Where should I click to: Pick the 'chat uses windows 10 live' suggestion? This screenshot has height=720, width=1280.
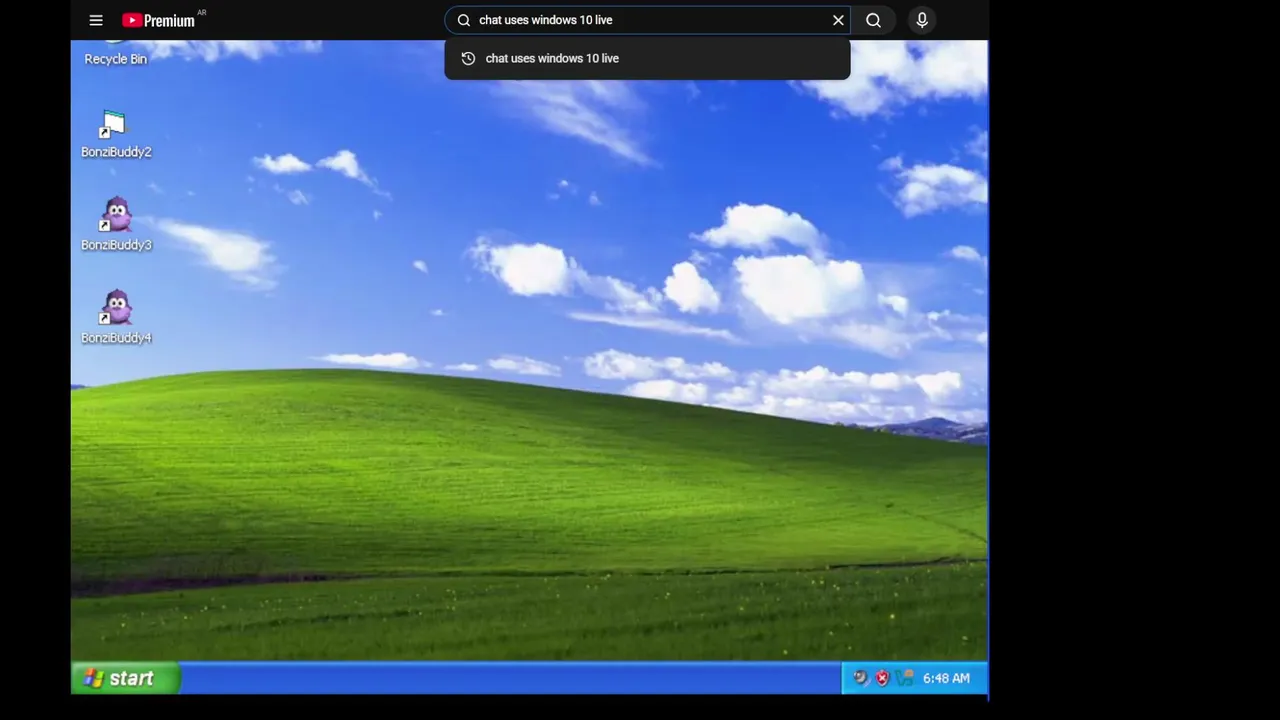(647, 58)
